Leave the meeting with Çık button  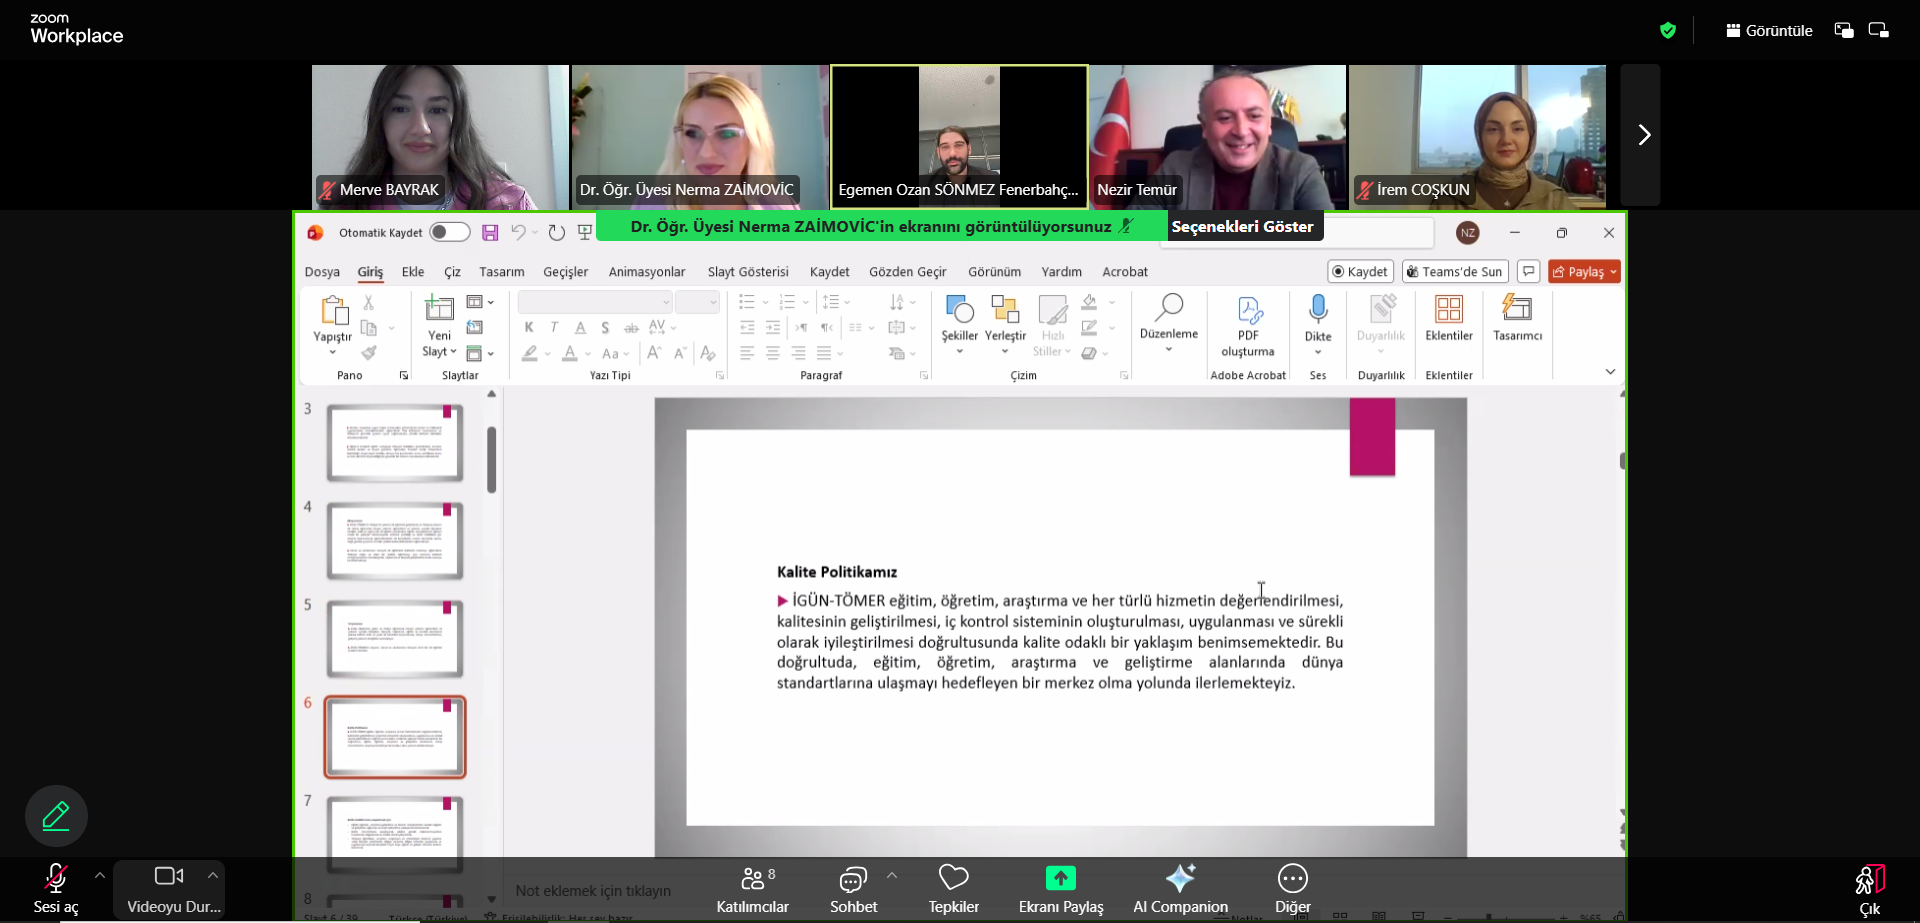coord(1869,888)
